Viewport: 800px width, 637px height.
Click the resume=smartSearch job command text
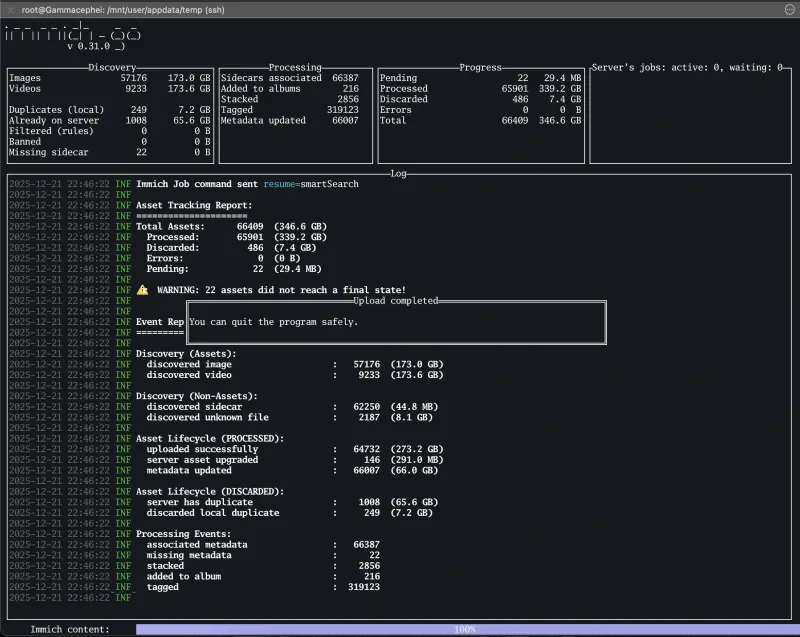311,183
